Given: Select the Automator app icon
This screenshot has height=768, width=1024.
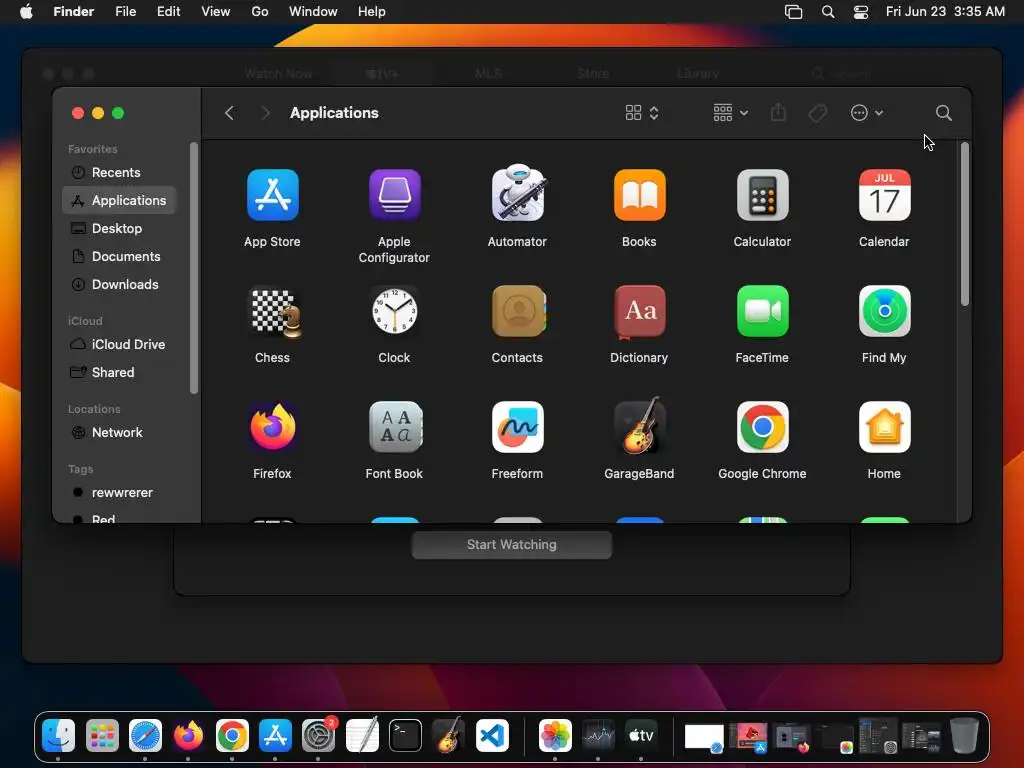Looking at the screenshot, I should 517,194.
